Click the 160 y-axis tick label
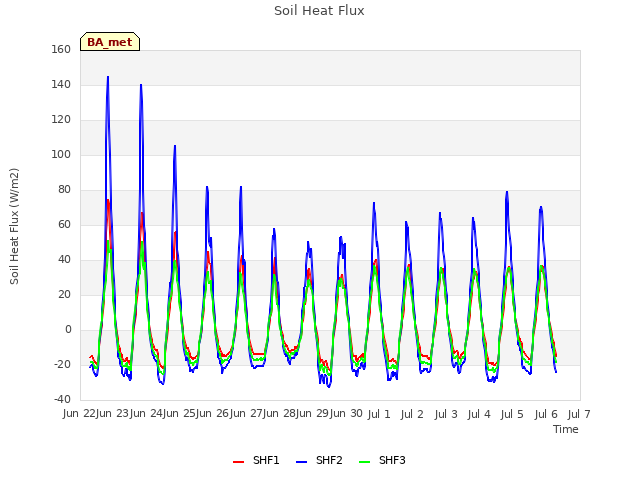Screen dimensions: 640x480 (x=61, y=49)
